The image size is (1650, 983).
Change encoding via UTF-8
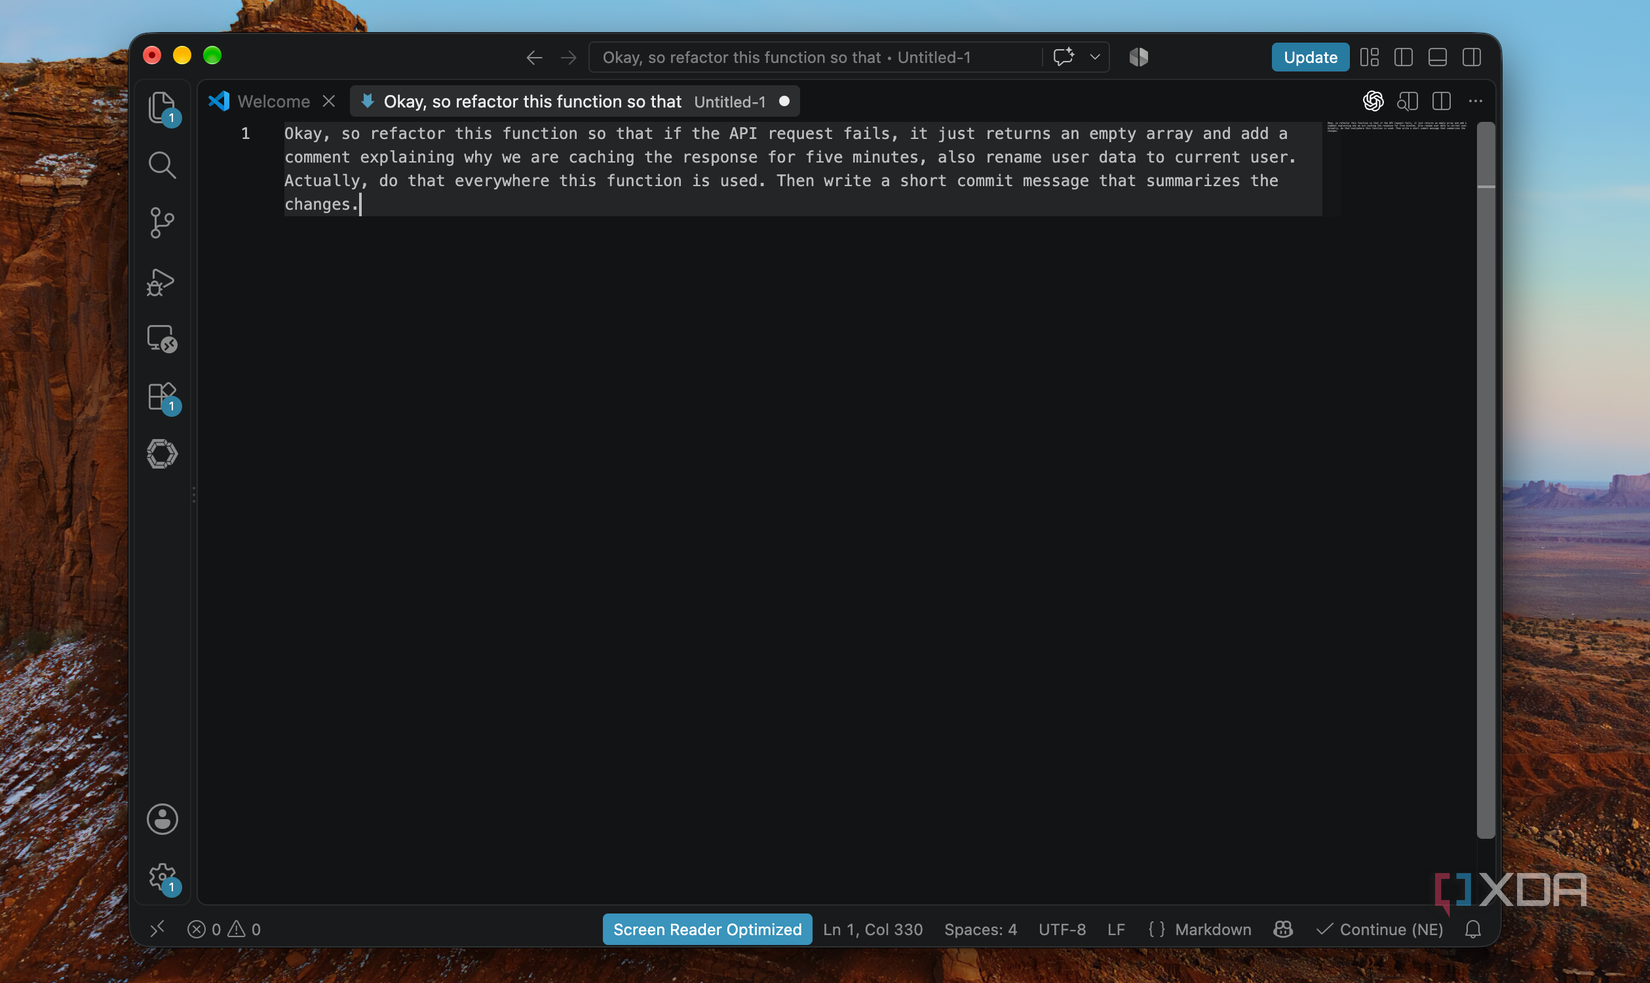[1062, 929]
